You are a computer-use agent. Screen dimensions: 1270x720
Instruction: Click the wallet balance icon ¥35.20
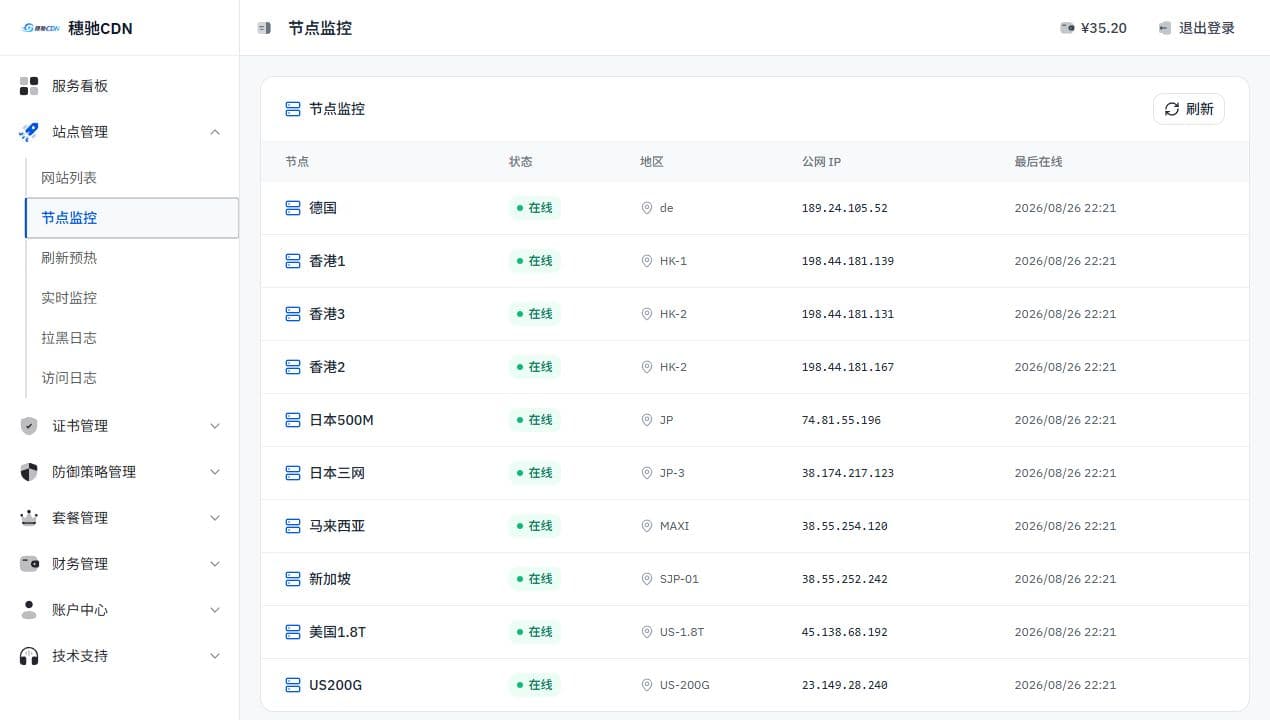coord(1068,28)
